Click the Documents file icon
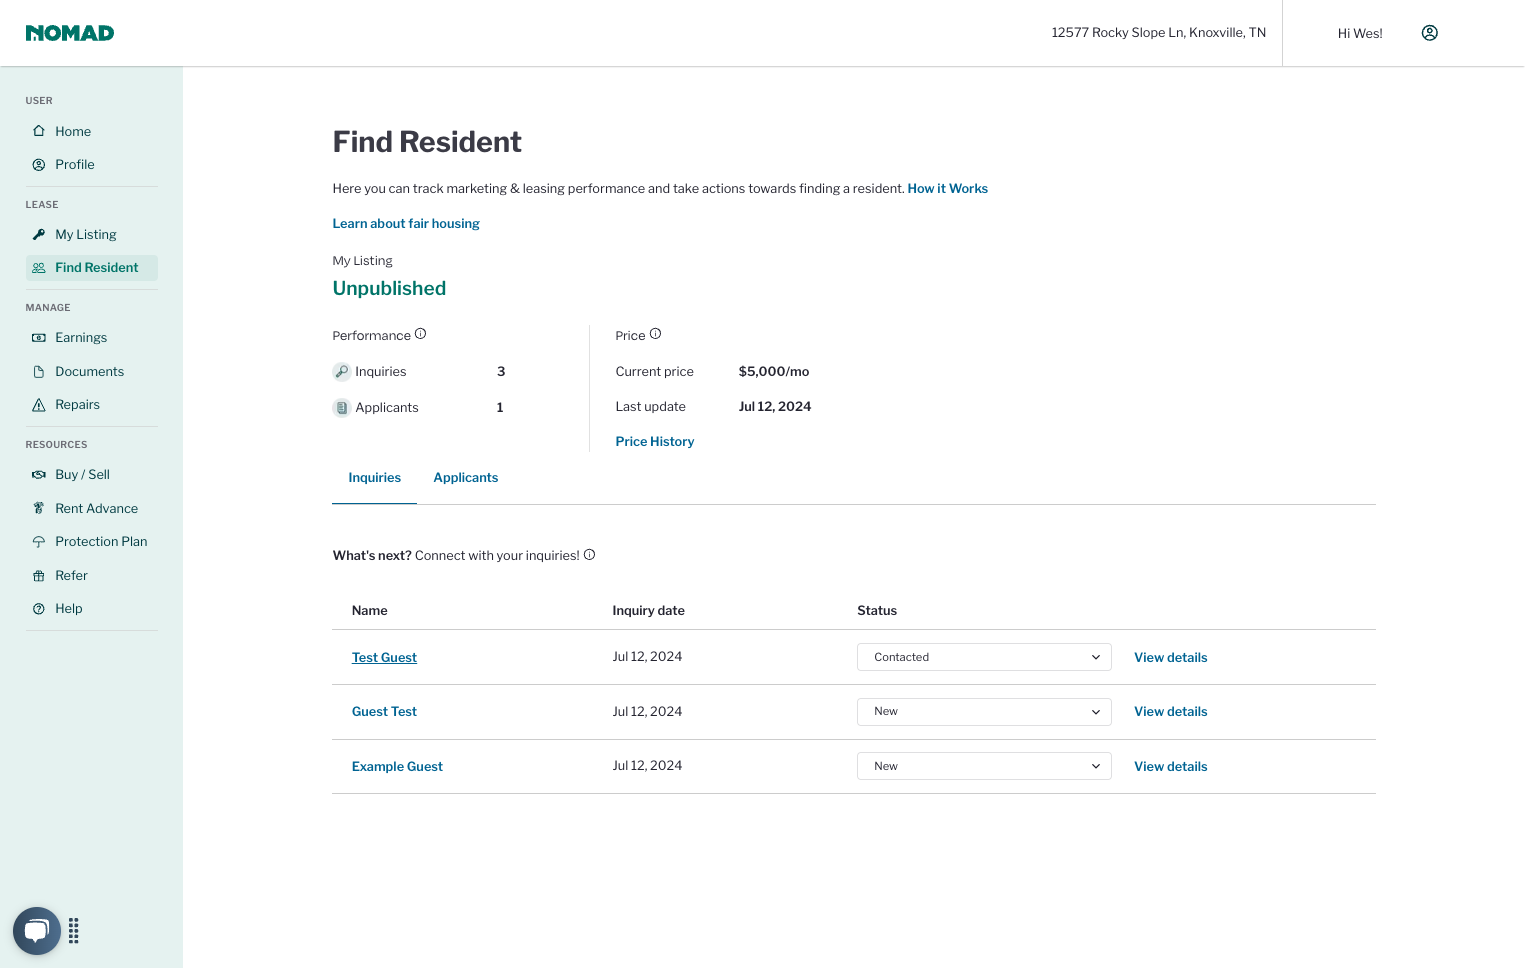The height and width of the screenshot is (968, 1525). (39, 372)
